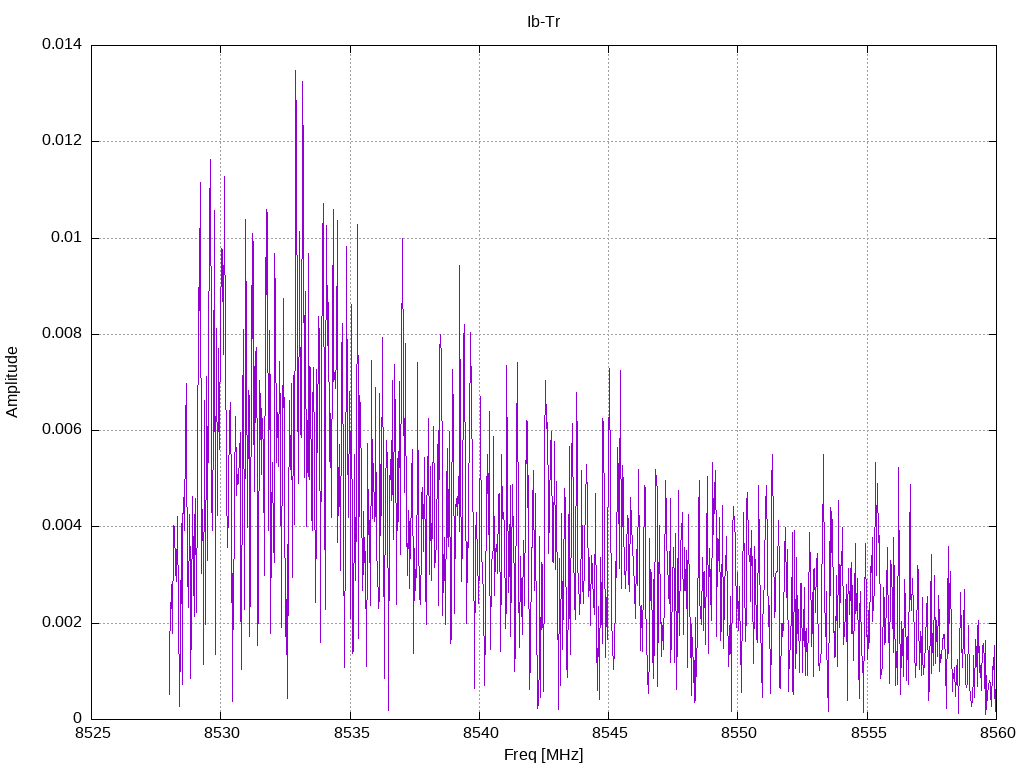Click the y-axis tick label 0.014
This screenshot has height=768, width=1024.
pos(62,44)
